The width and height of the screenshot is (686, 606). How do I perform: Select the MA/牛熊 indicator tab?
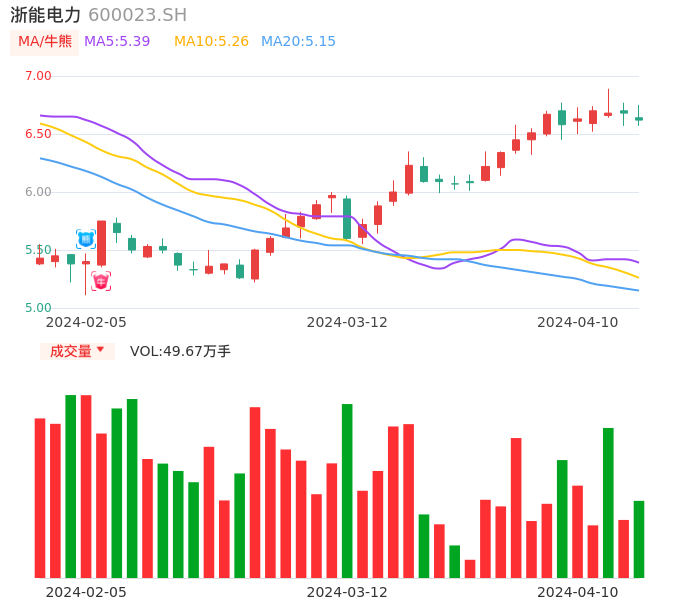tap(45, 42)
